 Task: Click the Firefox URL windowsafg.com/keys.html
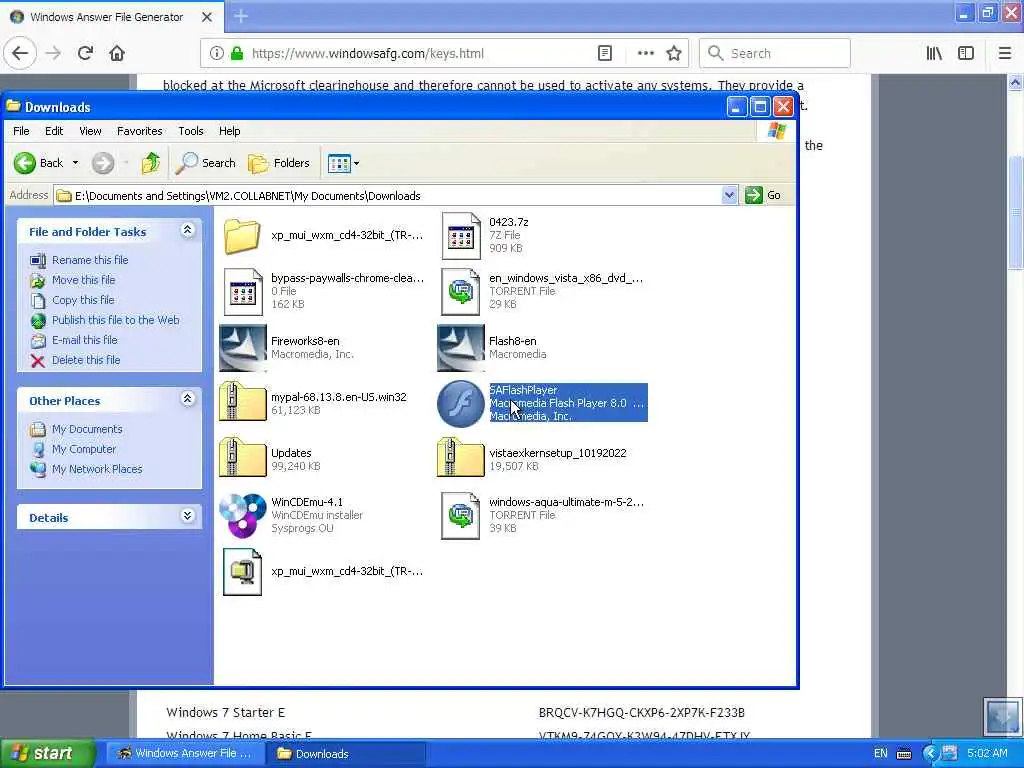point(368,54)
